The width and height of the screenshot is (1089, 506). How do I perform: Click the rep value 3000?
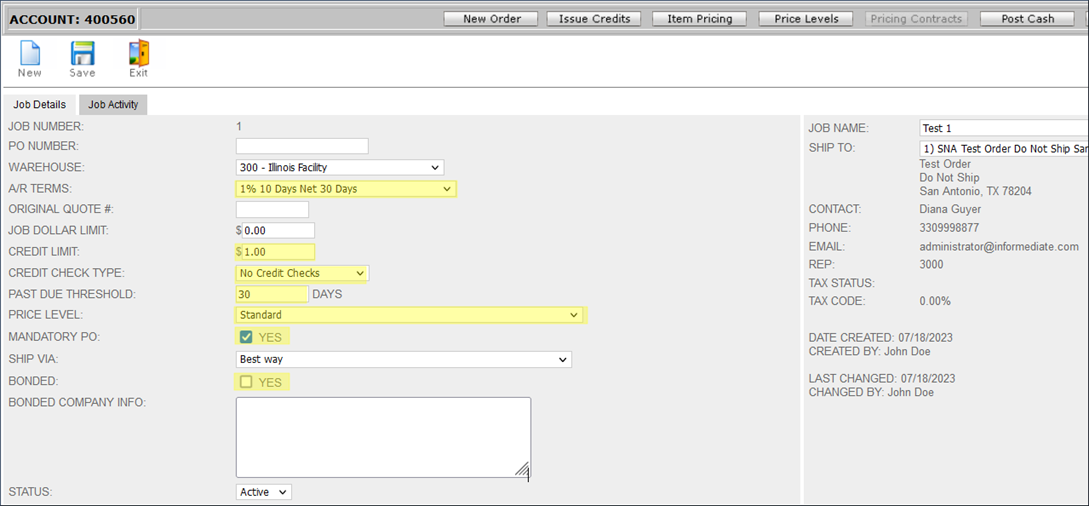pos(931,264)
